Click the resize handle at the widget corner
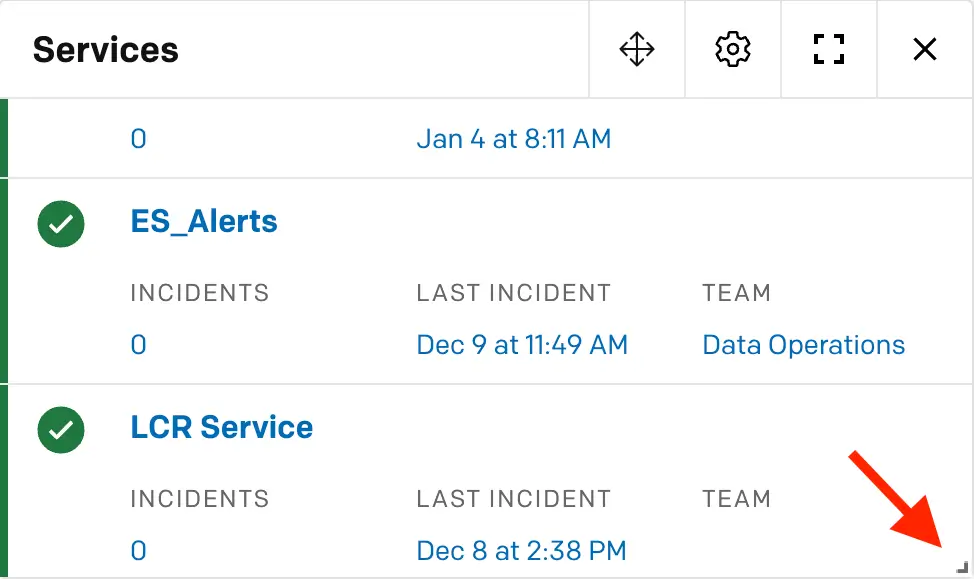 click(962, 567)
